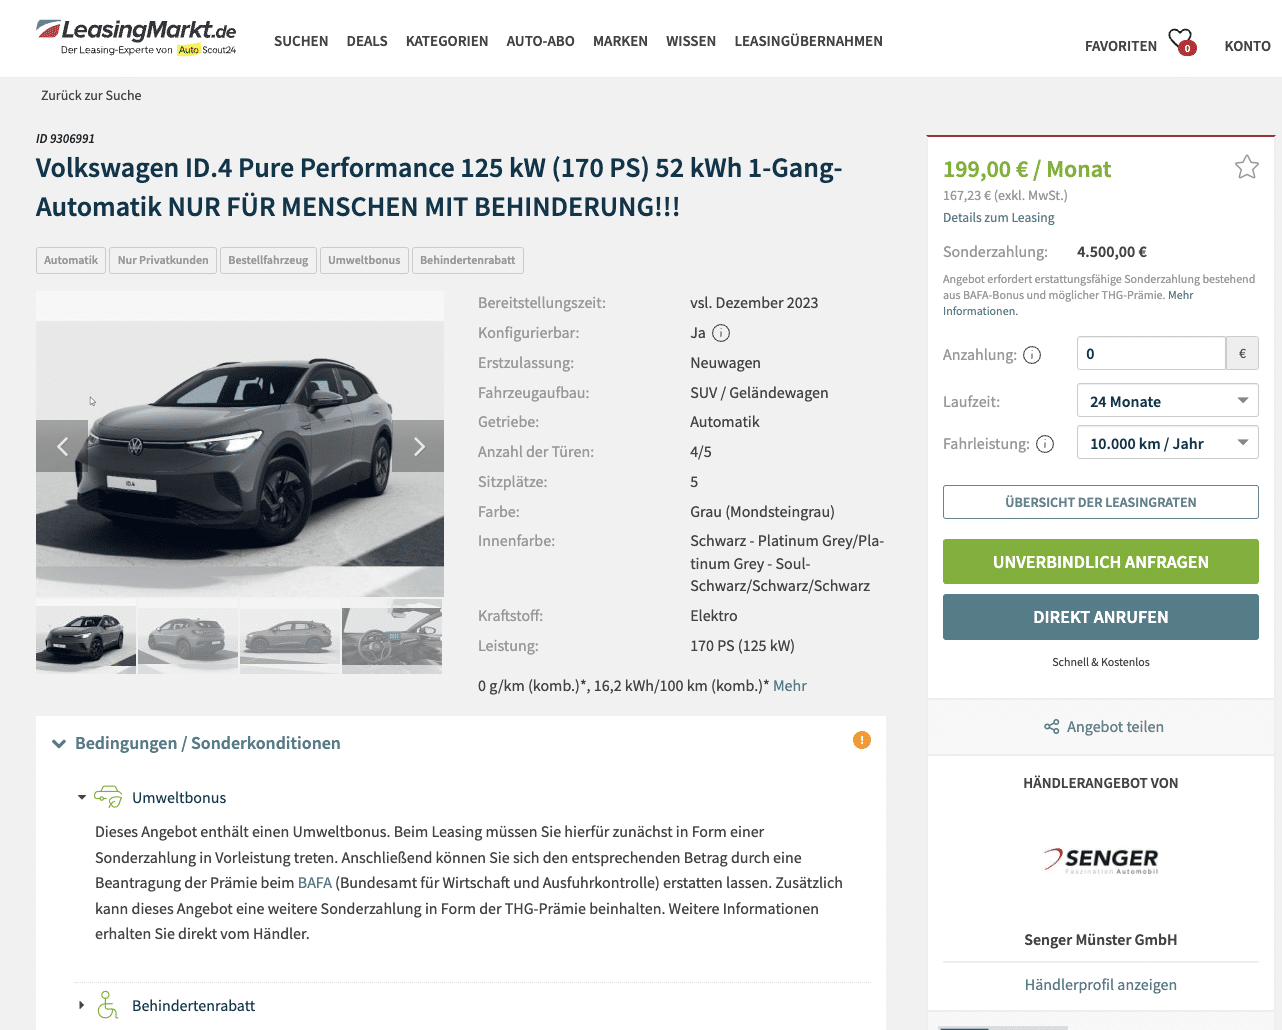Screen dimensions: 1282x1030
Task: Click the LeasingMarkt.de logo
Action: pyautogui.click(x=136, y=37)
